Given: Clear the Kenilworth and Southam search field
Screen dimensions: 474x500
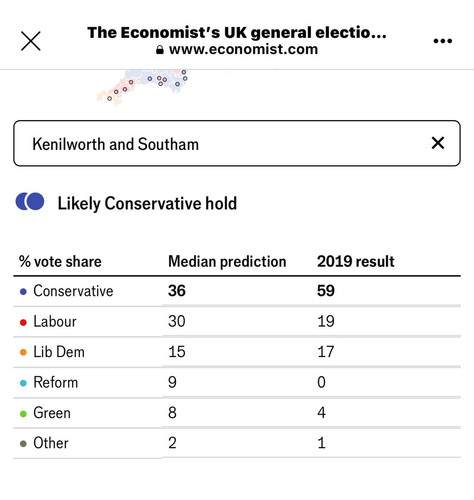Looking at the screenshot, I should coord(438,143).
